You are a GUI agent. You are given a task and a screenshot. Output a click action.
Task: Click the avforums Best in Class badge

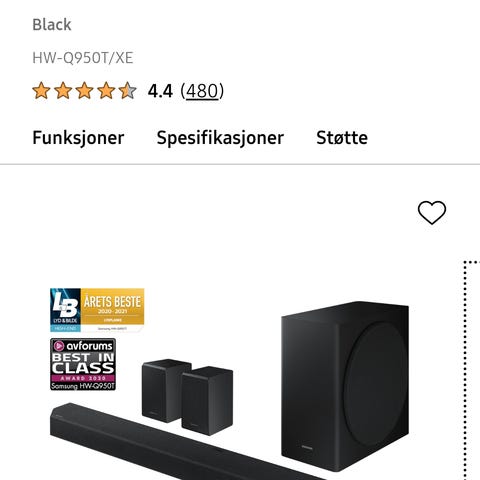click(x=83, y=364)
